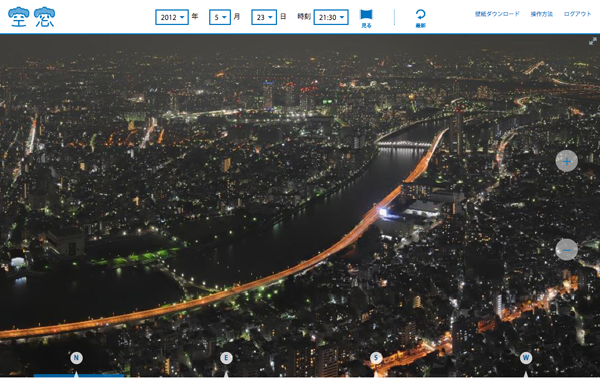Select the West compass marker

pyautogui.click(x=526, y=358)
